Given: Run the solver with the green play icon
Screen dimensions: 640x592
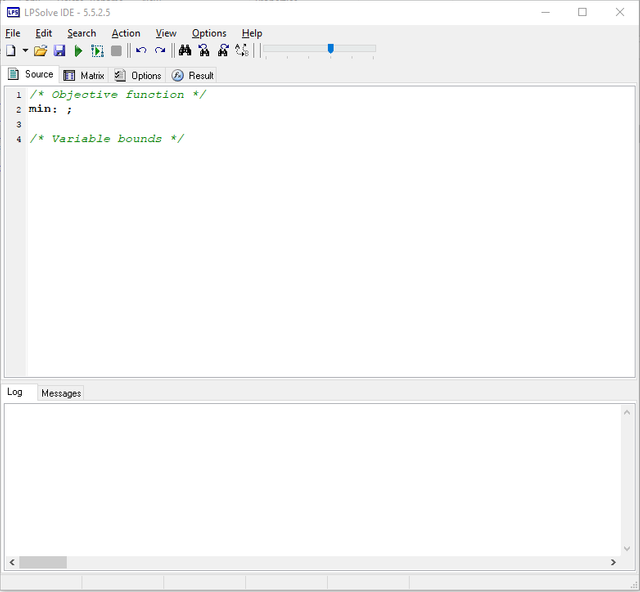Looking at the screenshot, I should tap(78, 51).
